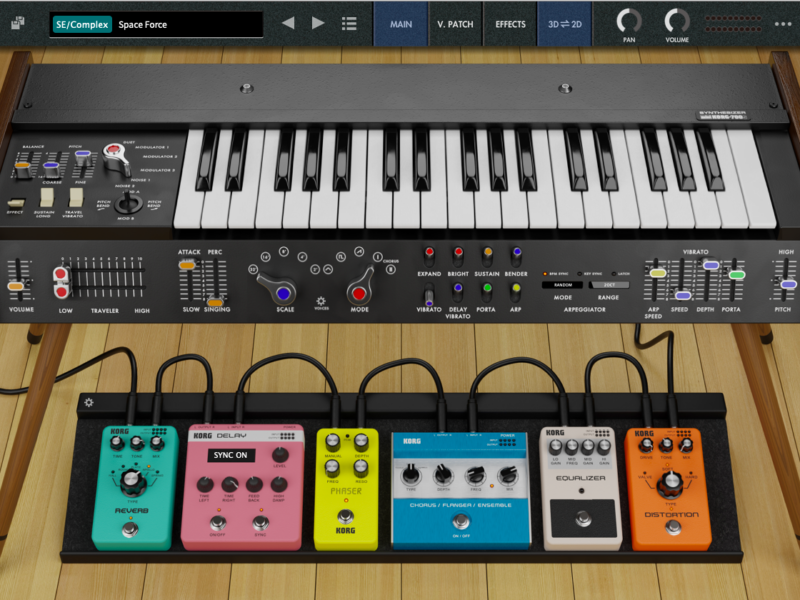Click the Reverb pedal Type knob
The height and width of the screenshot is (600, 800).
click(x=132, y=481)
